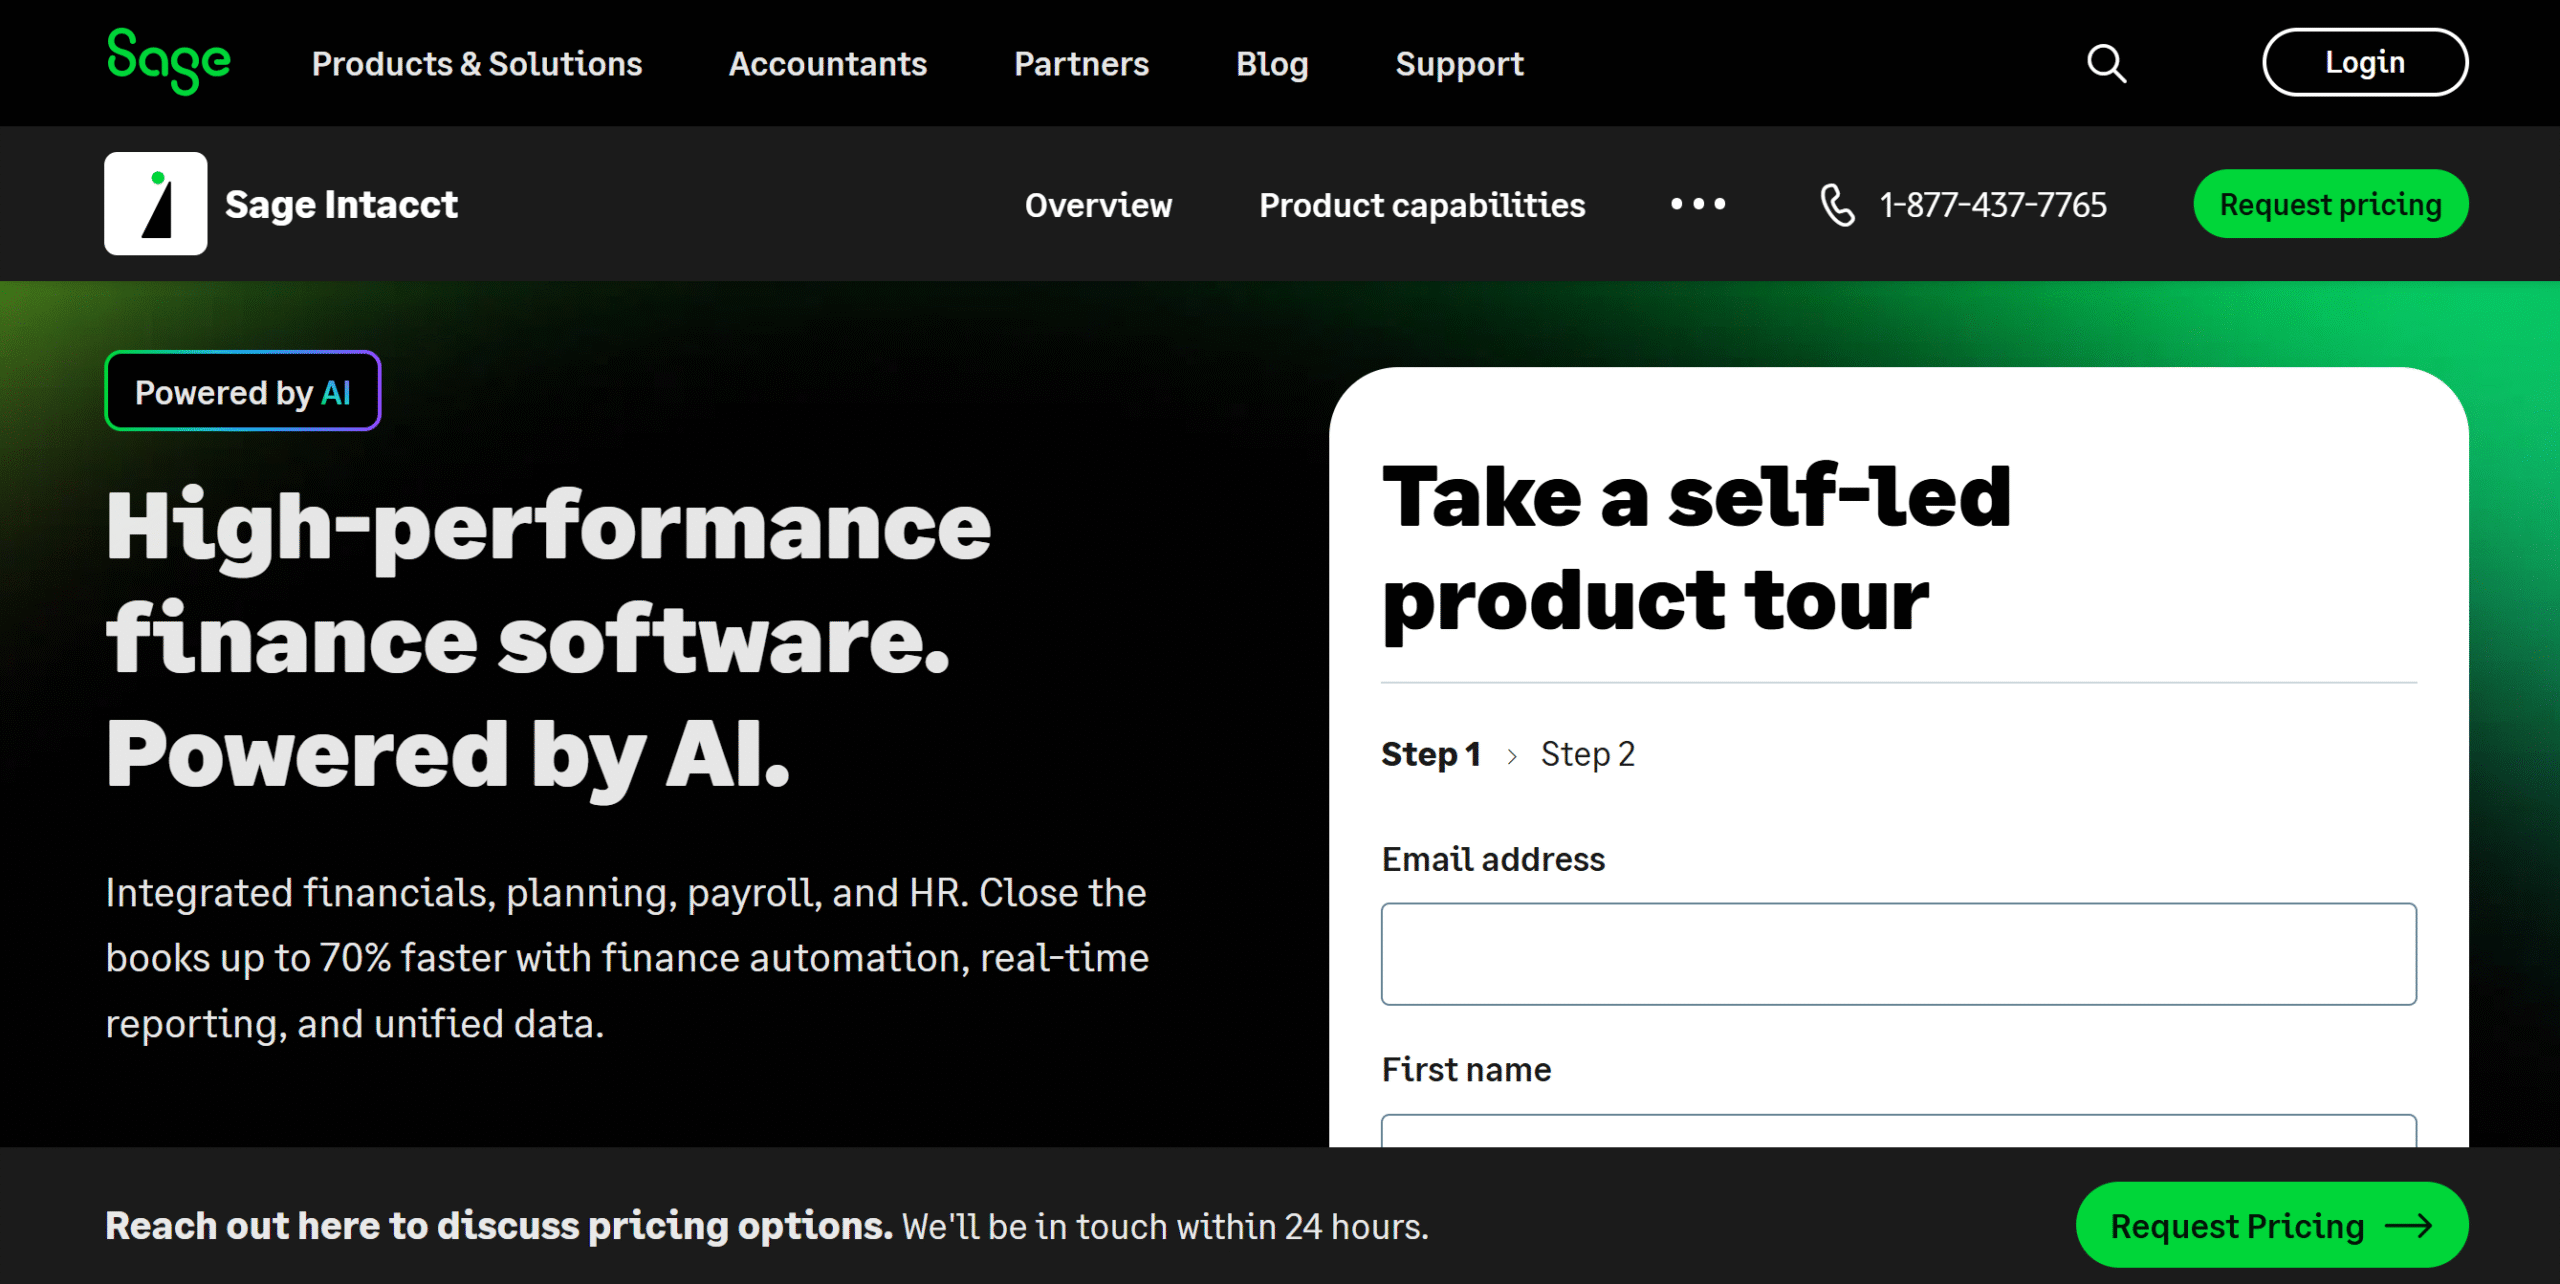Click the phone handset icon
Viewport: 2560px width, 1284px height.
click(x=1837, y=205)
